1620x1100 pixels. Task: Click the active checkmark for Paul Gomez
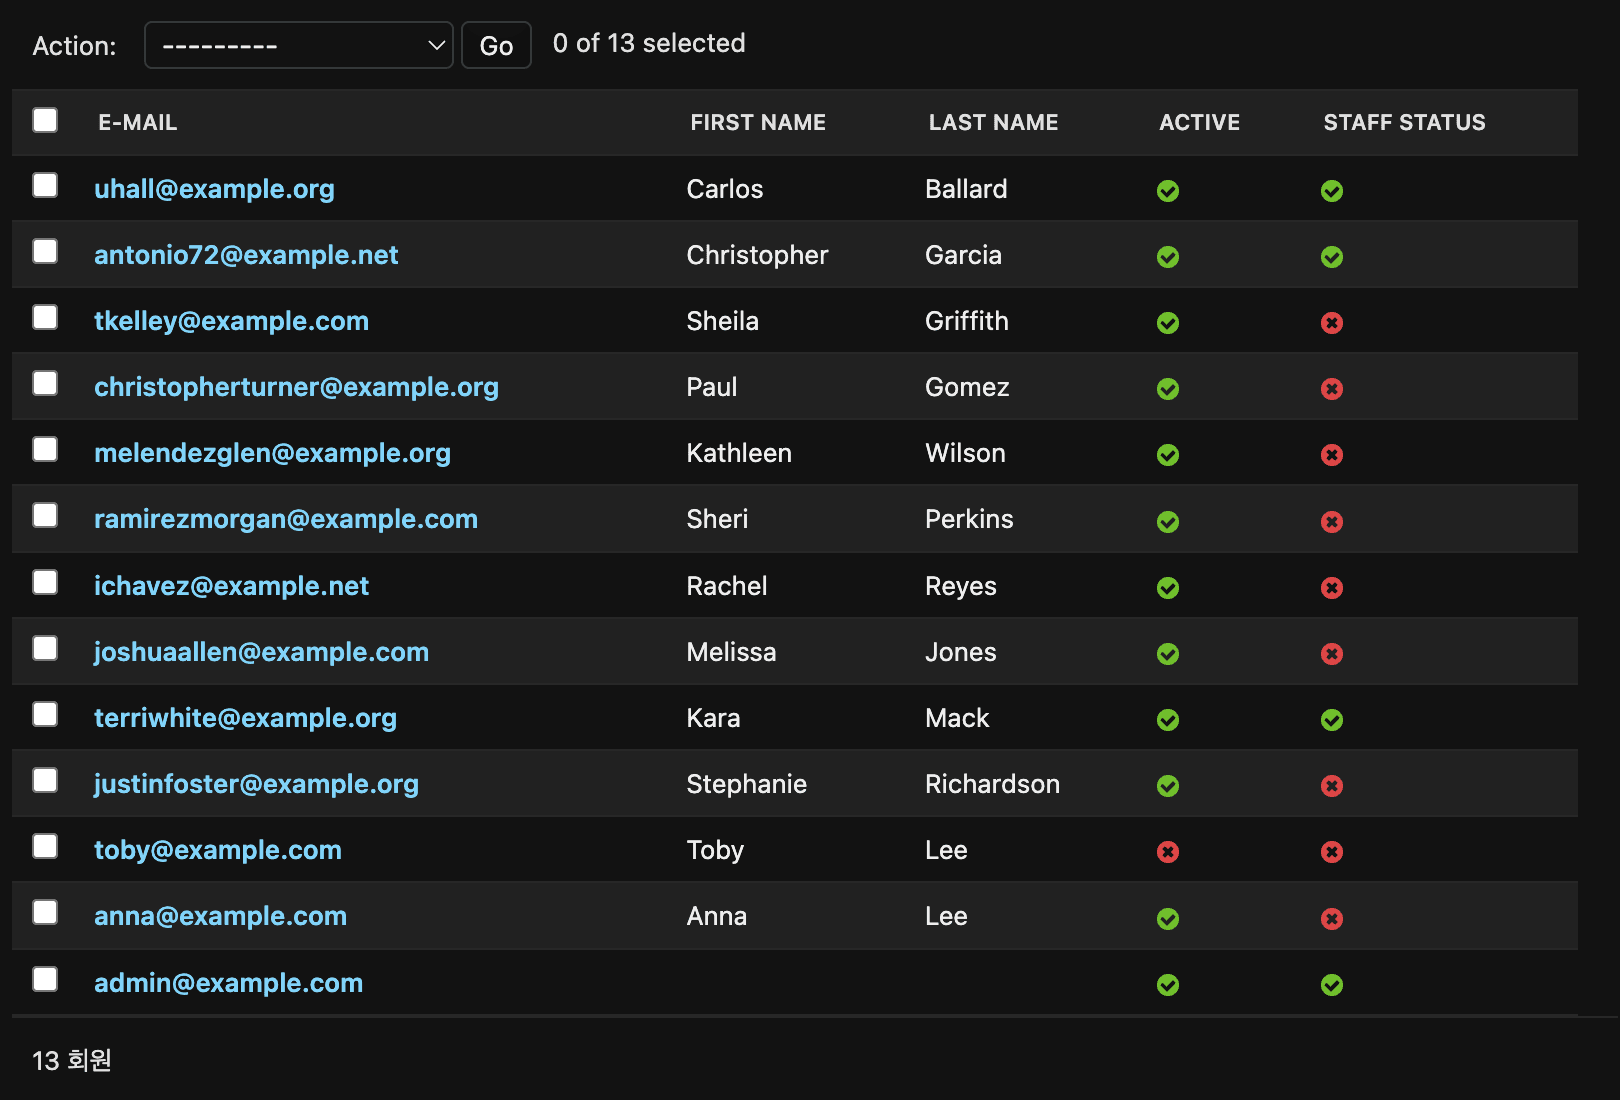tap(1168, 389)
